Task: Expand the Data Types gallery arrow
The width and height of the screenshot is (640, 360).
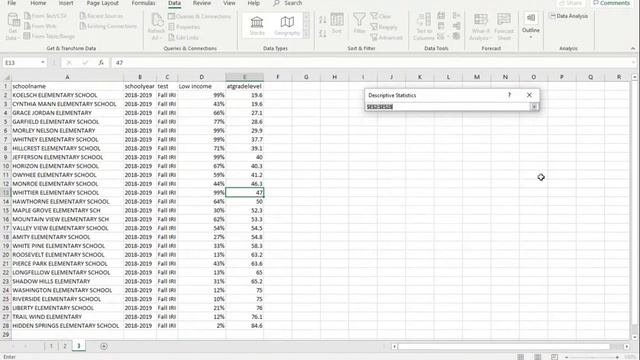Action: [x=307, y=36]
